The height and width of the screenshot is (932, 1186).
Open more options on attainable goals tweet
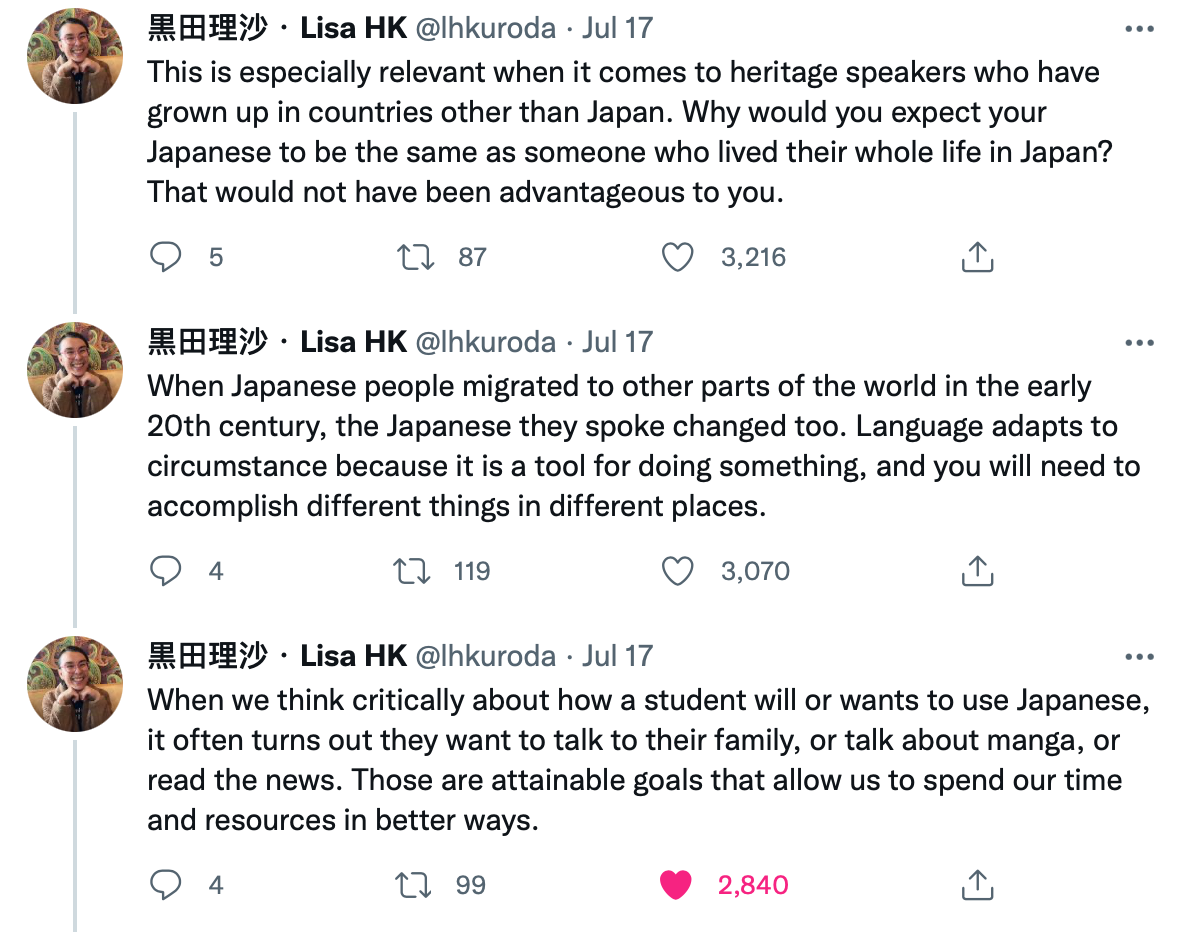click(1139, 657)
